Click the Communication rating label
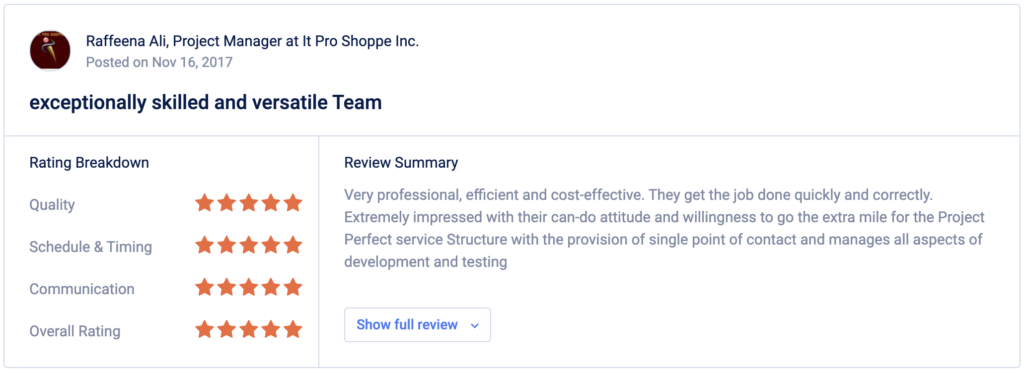 (x=82, y=289)
